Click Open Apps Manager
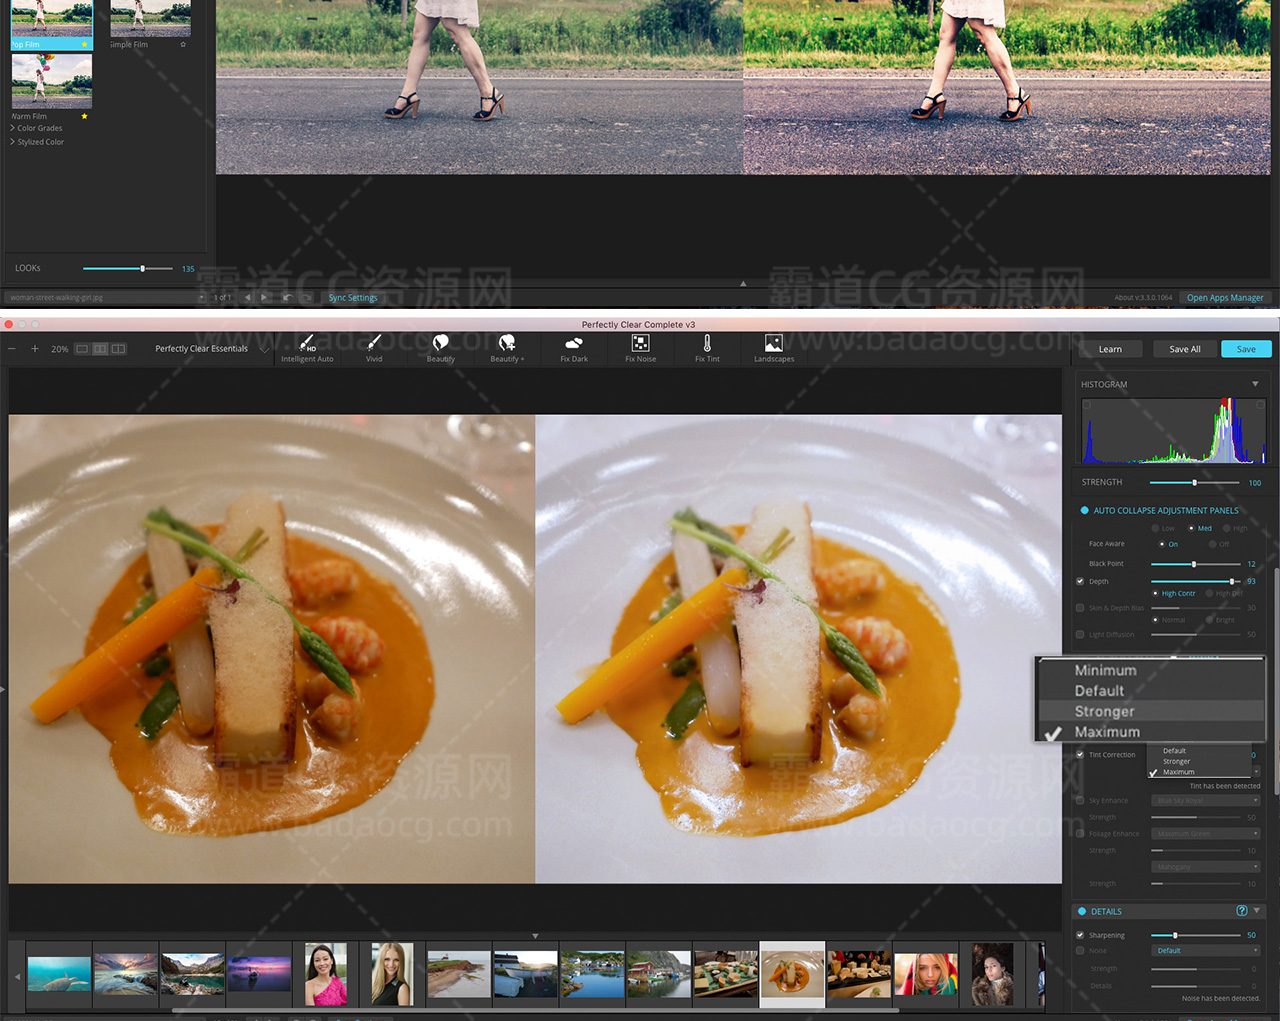Viewport: 1280px width, 1021px height. (1224, 297)
